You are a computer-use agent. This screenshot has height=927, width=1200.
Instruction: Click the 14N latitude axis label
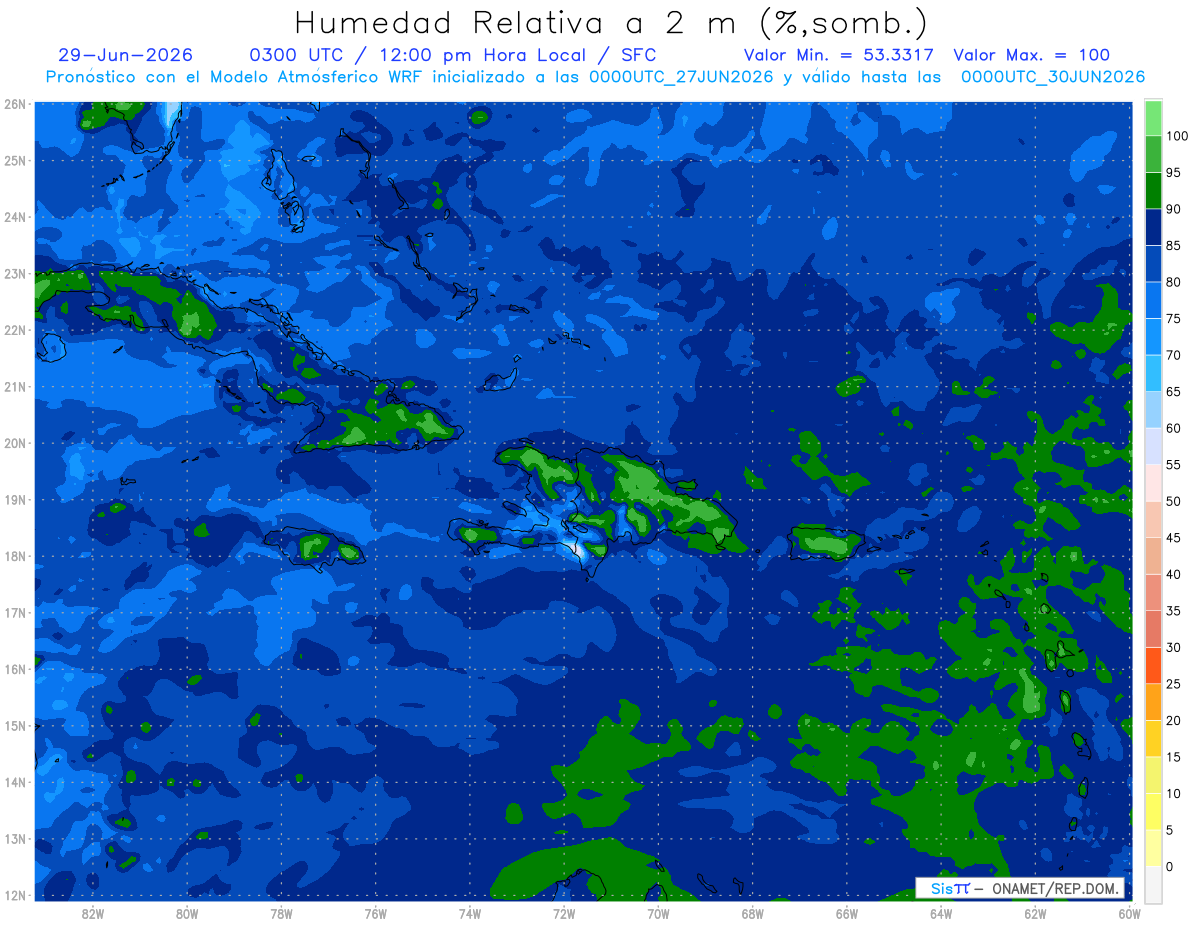(x=15, y=782)
